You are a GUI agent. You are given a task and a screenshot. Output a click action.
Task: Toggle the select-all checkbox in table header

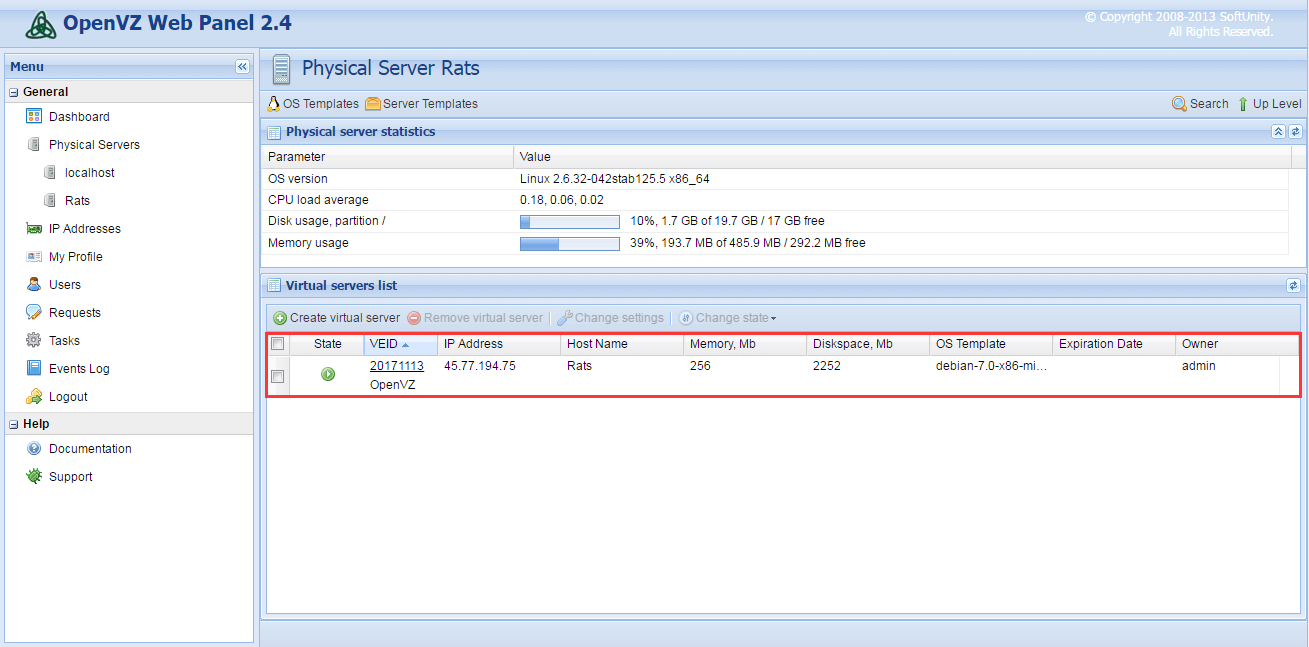[278, 344]
